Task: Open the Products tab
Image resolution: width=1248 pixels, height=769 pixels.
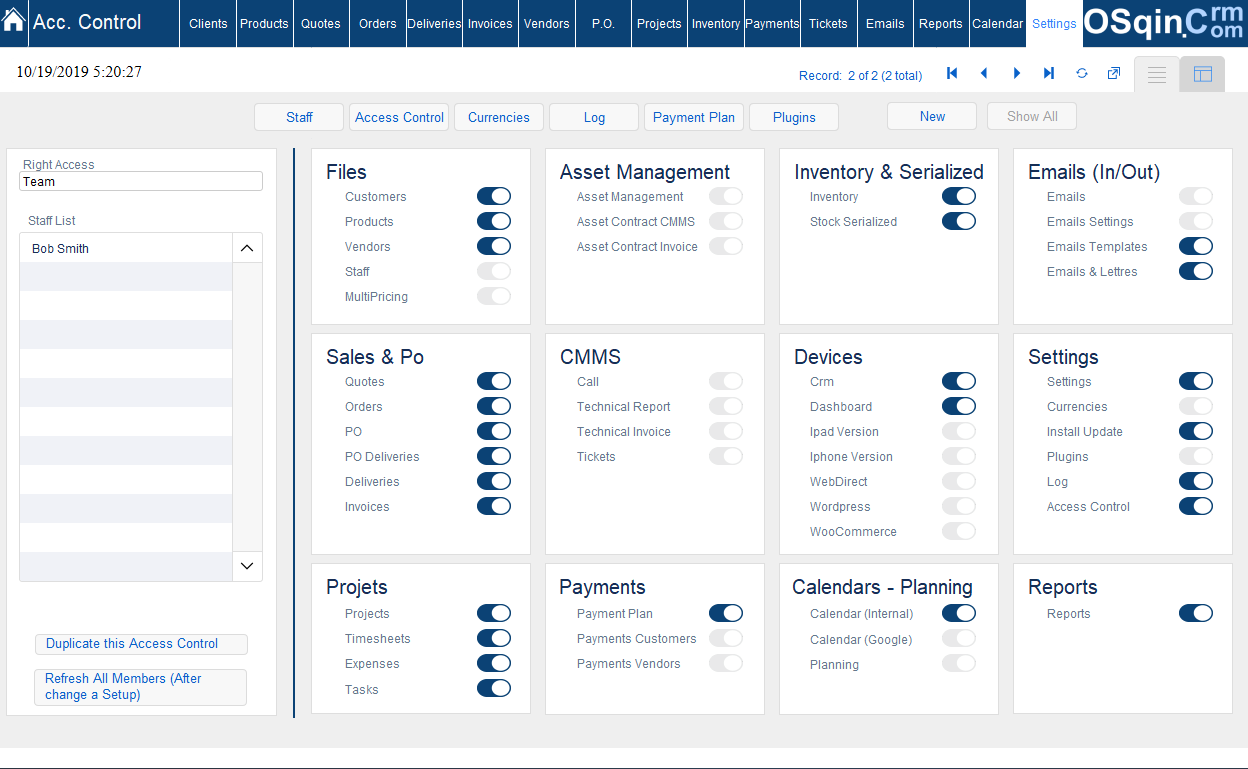Action: tap(264, 23)
